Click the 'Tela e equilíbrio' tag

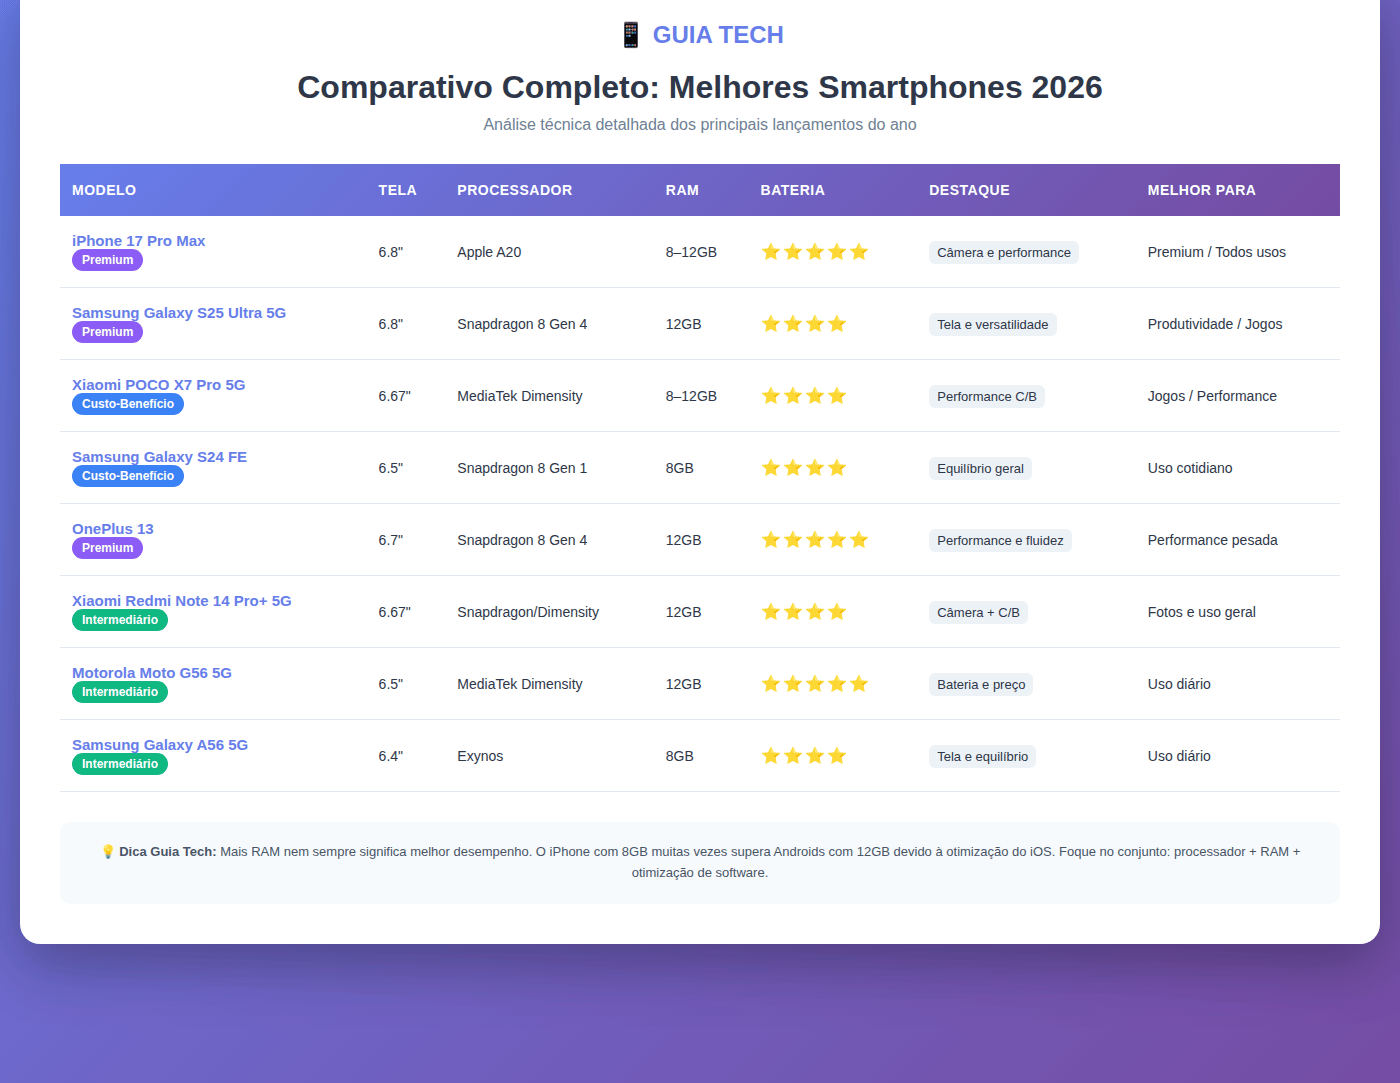(983, 757)
